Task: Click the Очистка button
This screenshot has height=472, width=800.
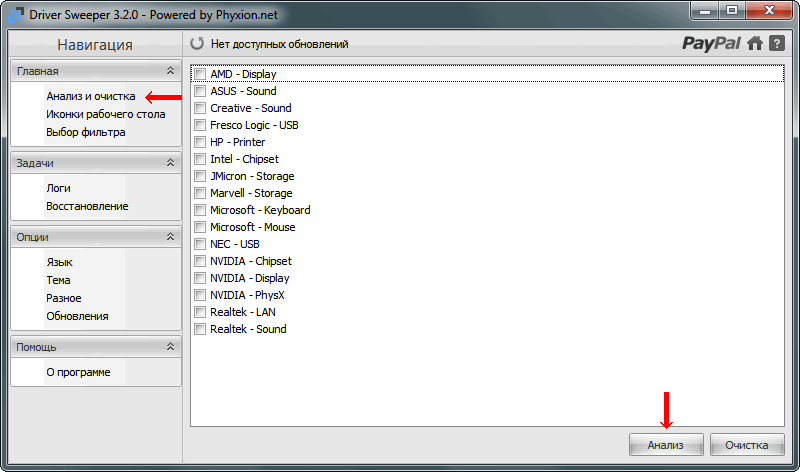Action: pos(747,445)
